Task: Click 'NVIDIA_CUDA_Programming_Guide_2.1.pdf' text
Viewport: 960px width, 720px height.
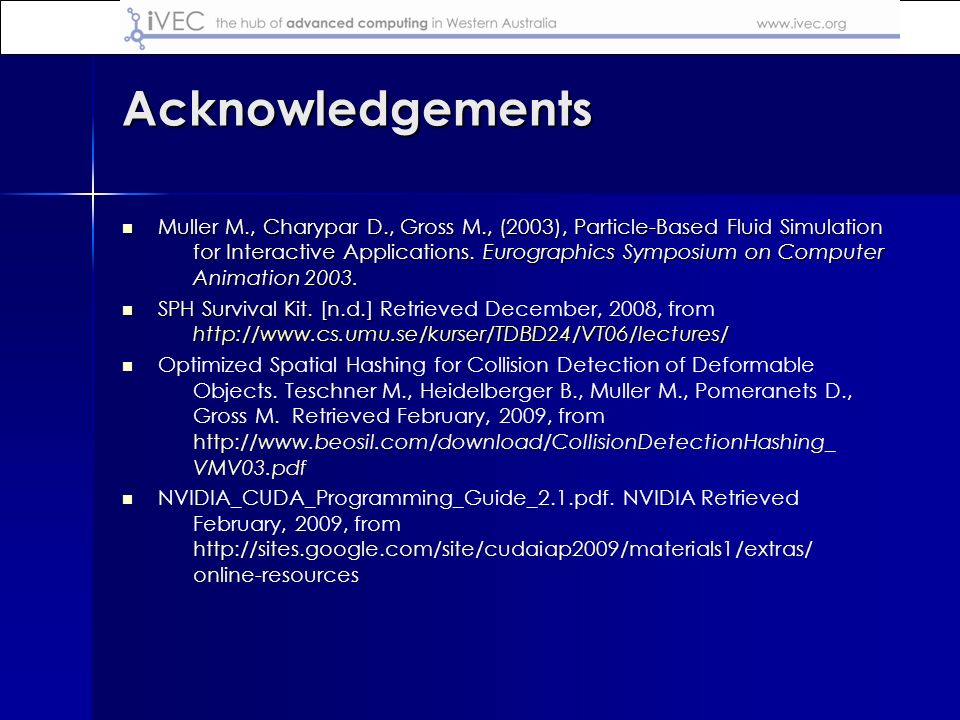Action: click(x=386, y=498)
